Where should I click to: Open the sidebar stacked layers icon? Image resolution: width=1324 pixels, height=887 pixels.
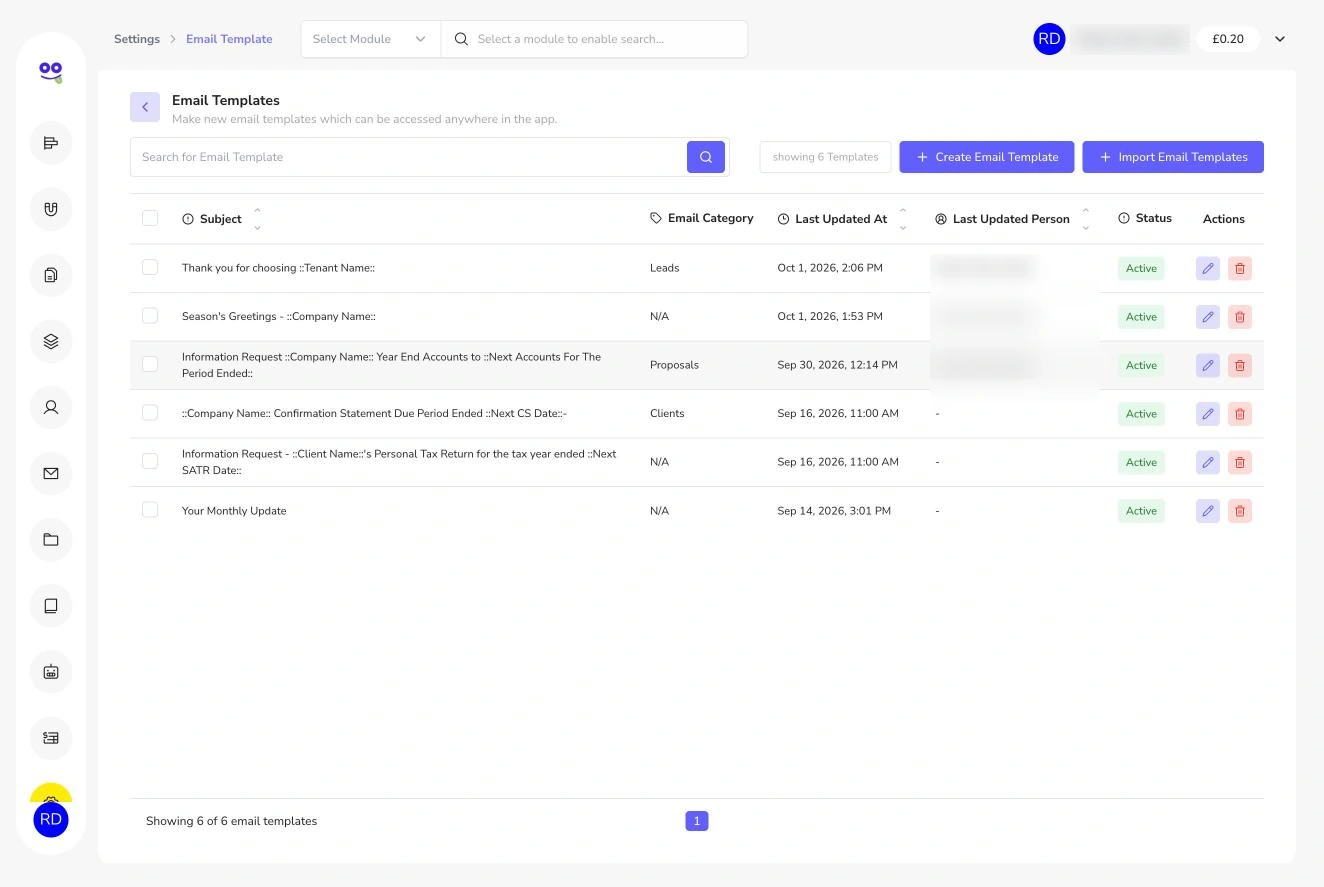click(x=51, y=341)
